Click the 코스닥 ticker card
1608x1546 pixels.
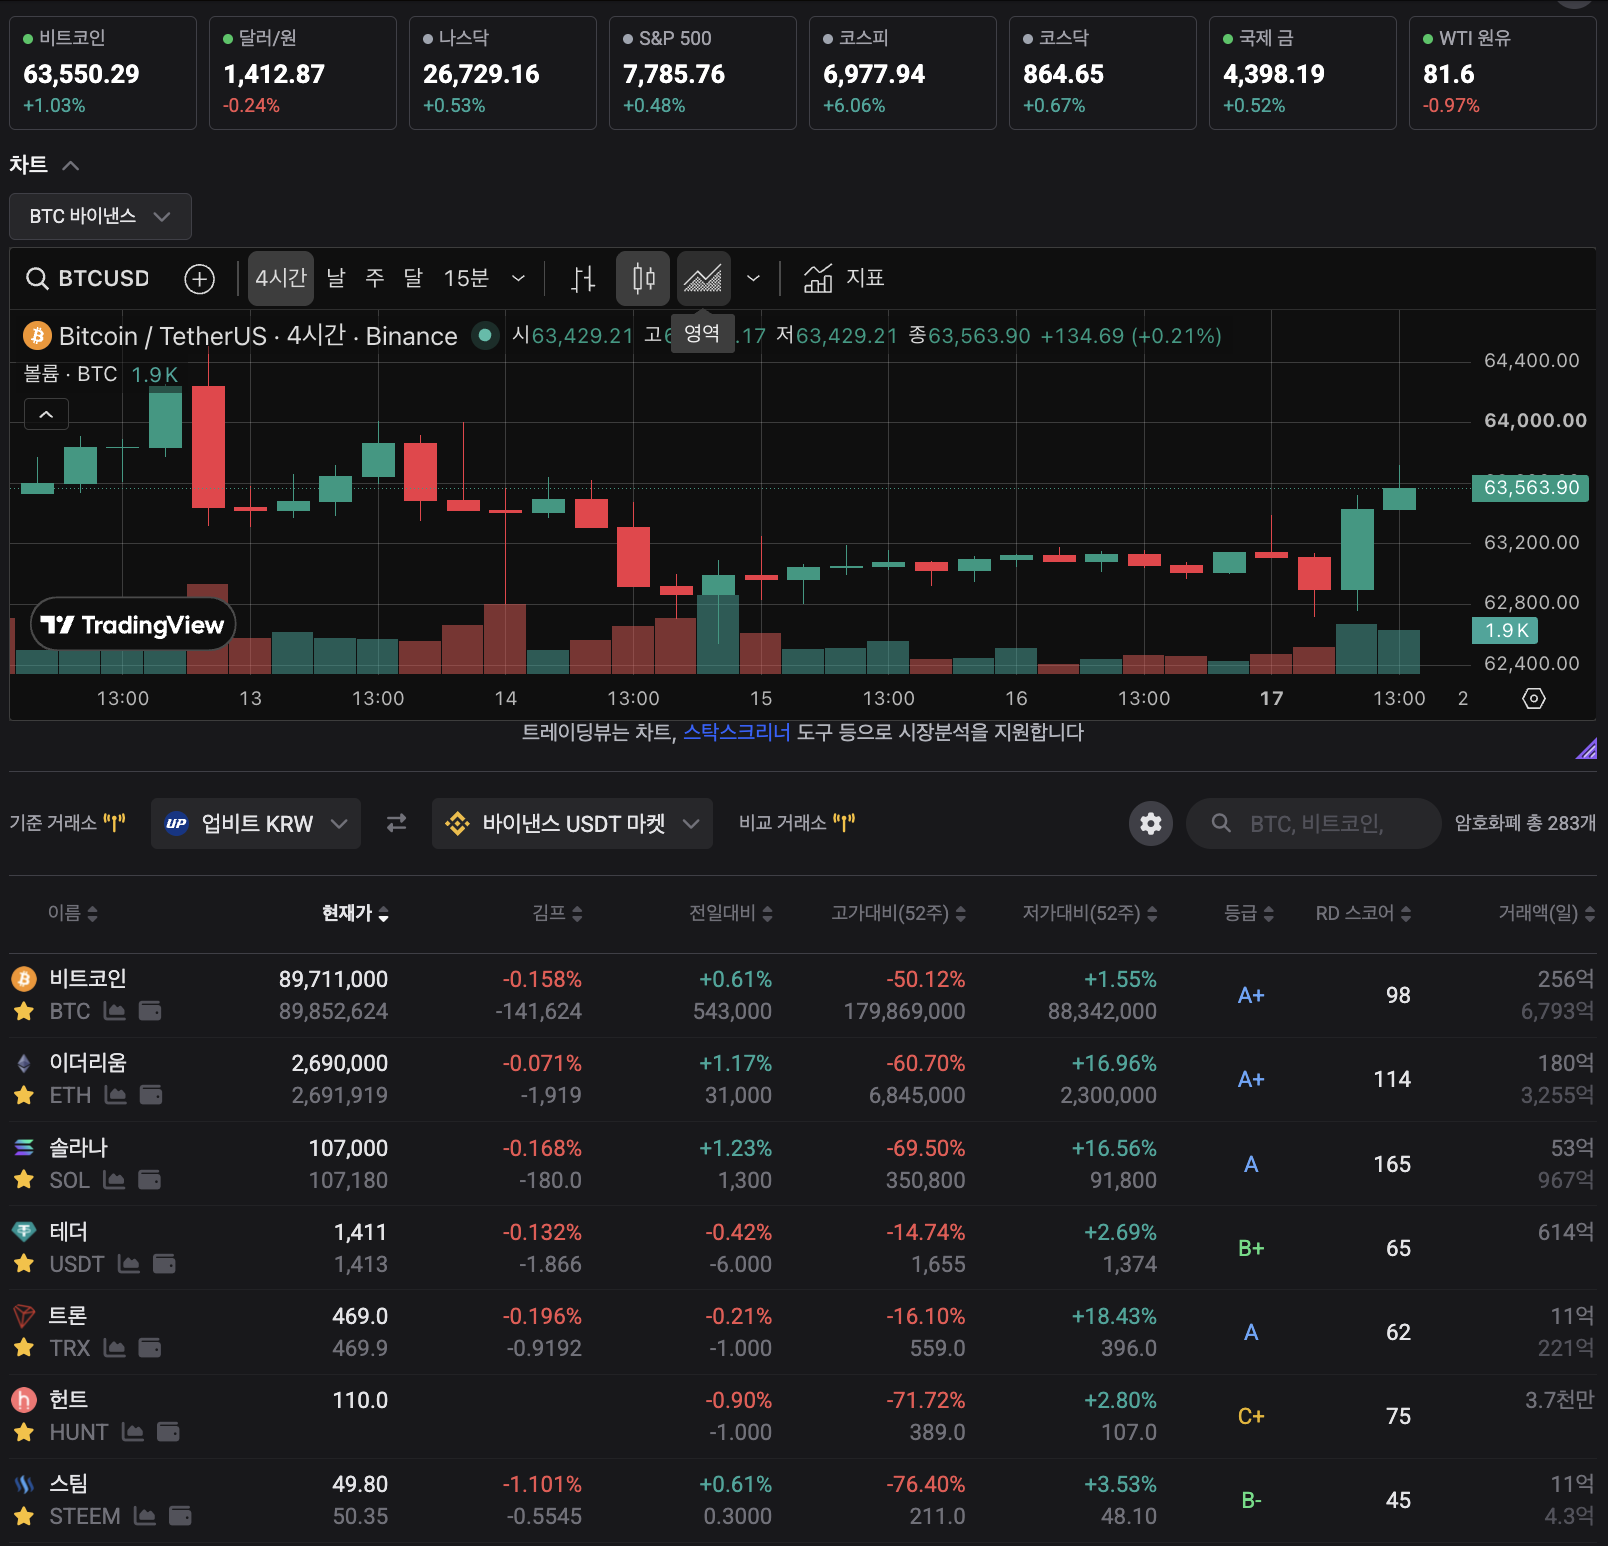(x=1103, y=73)
